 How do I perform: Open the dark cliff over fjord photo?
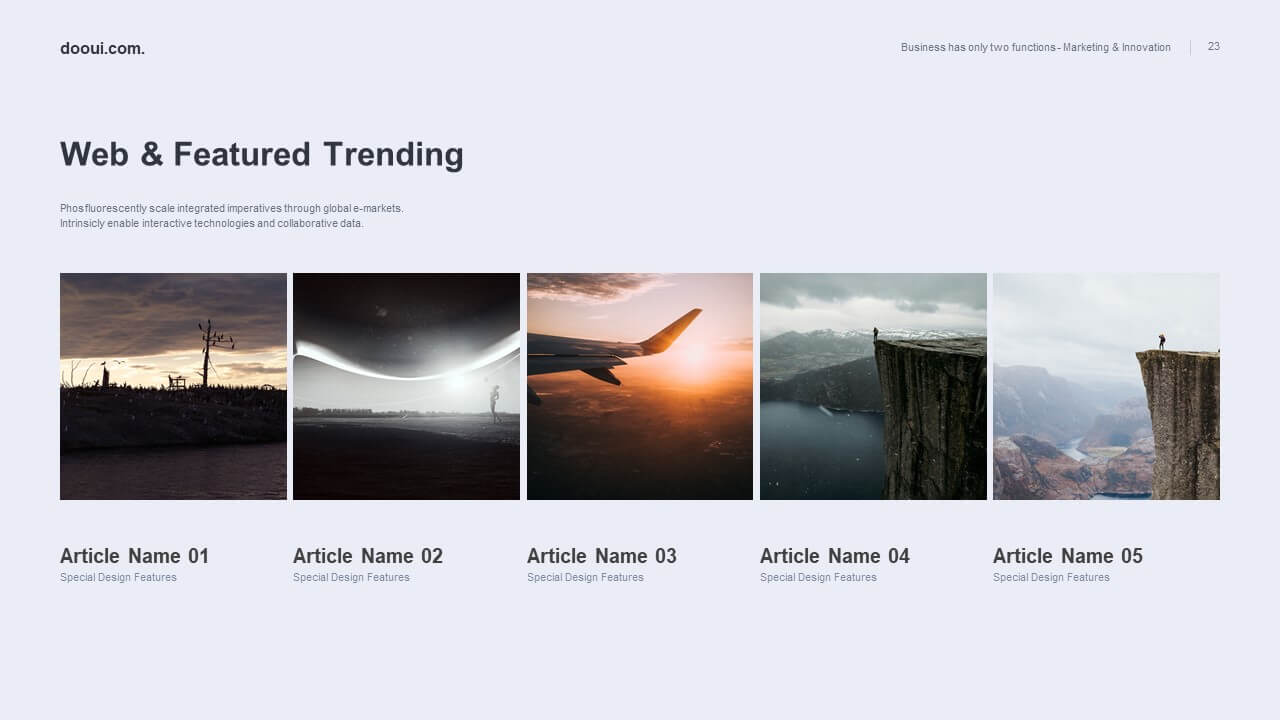873,386
